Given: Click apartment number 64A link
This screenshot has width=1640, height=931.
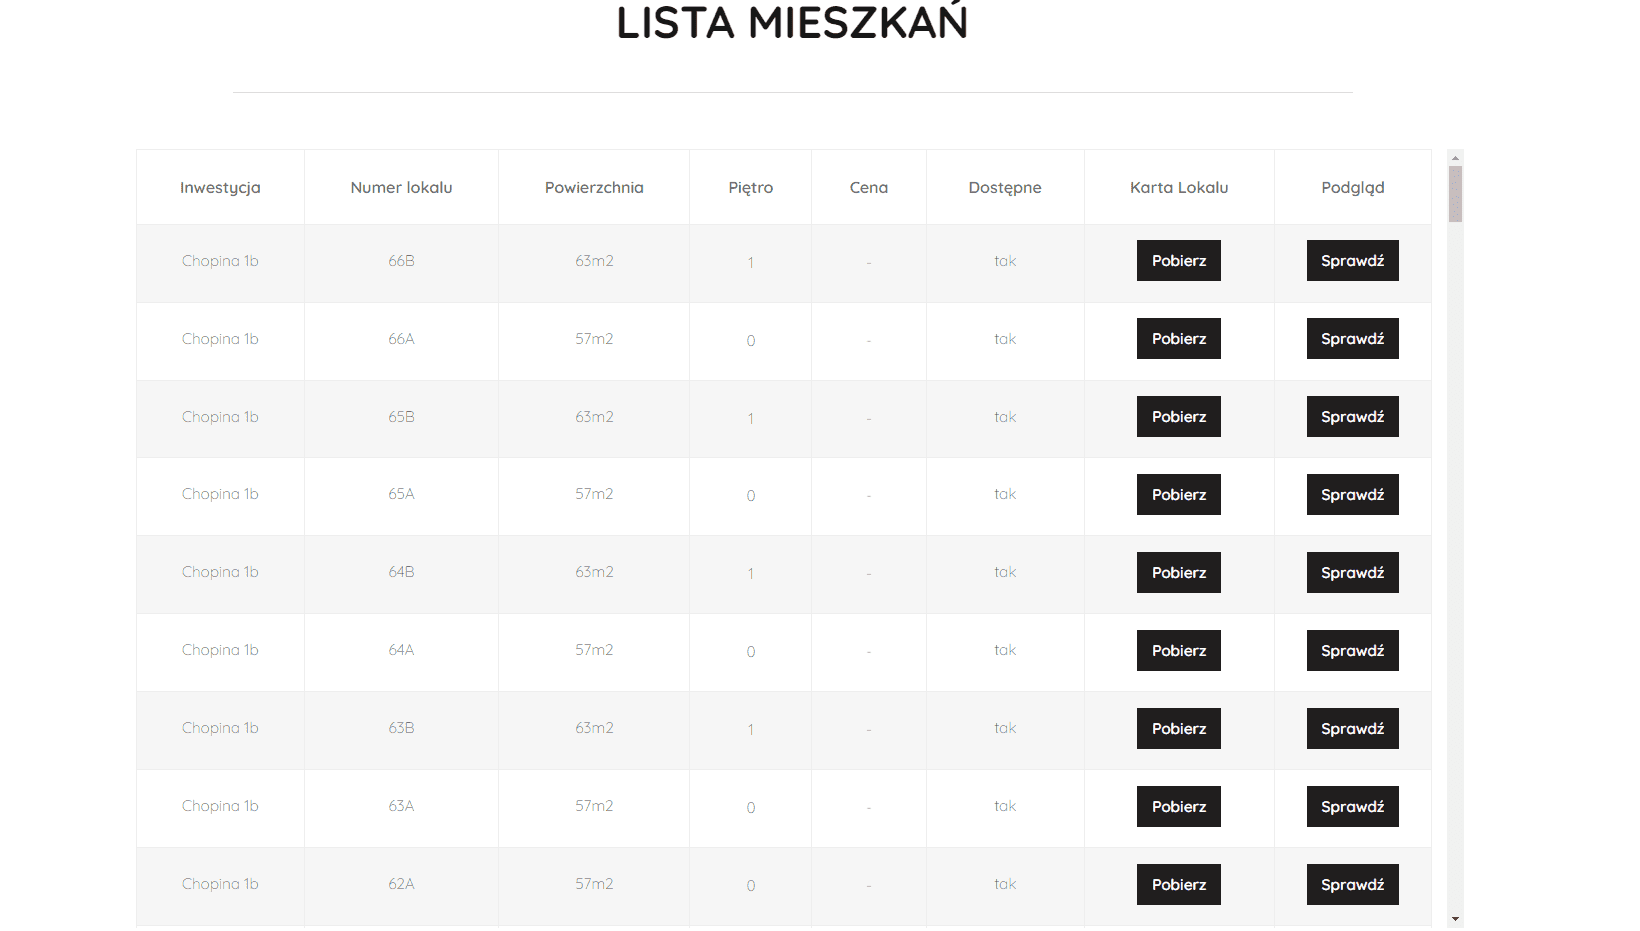Looking at the screenshot, I should coord(401,651).
